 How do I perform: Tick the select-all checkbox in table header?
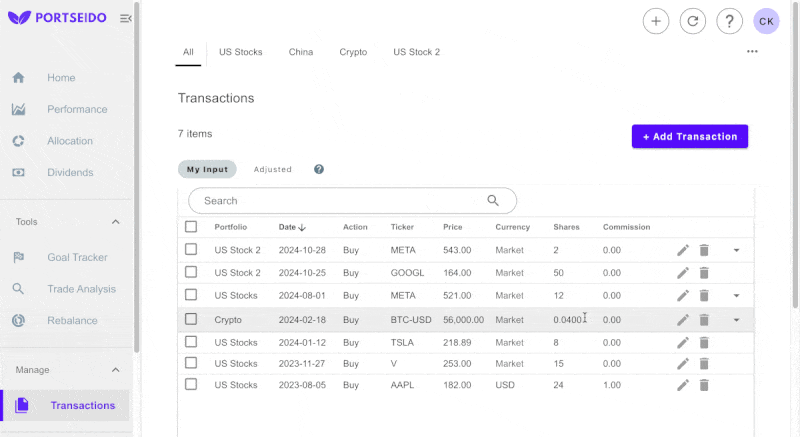(x=191, y=227)
